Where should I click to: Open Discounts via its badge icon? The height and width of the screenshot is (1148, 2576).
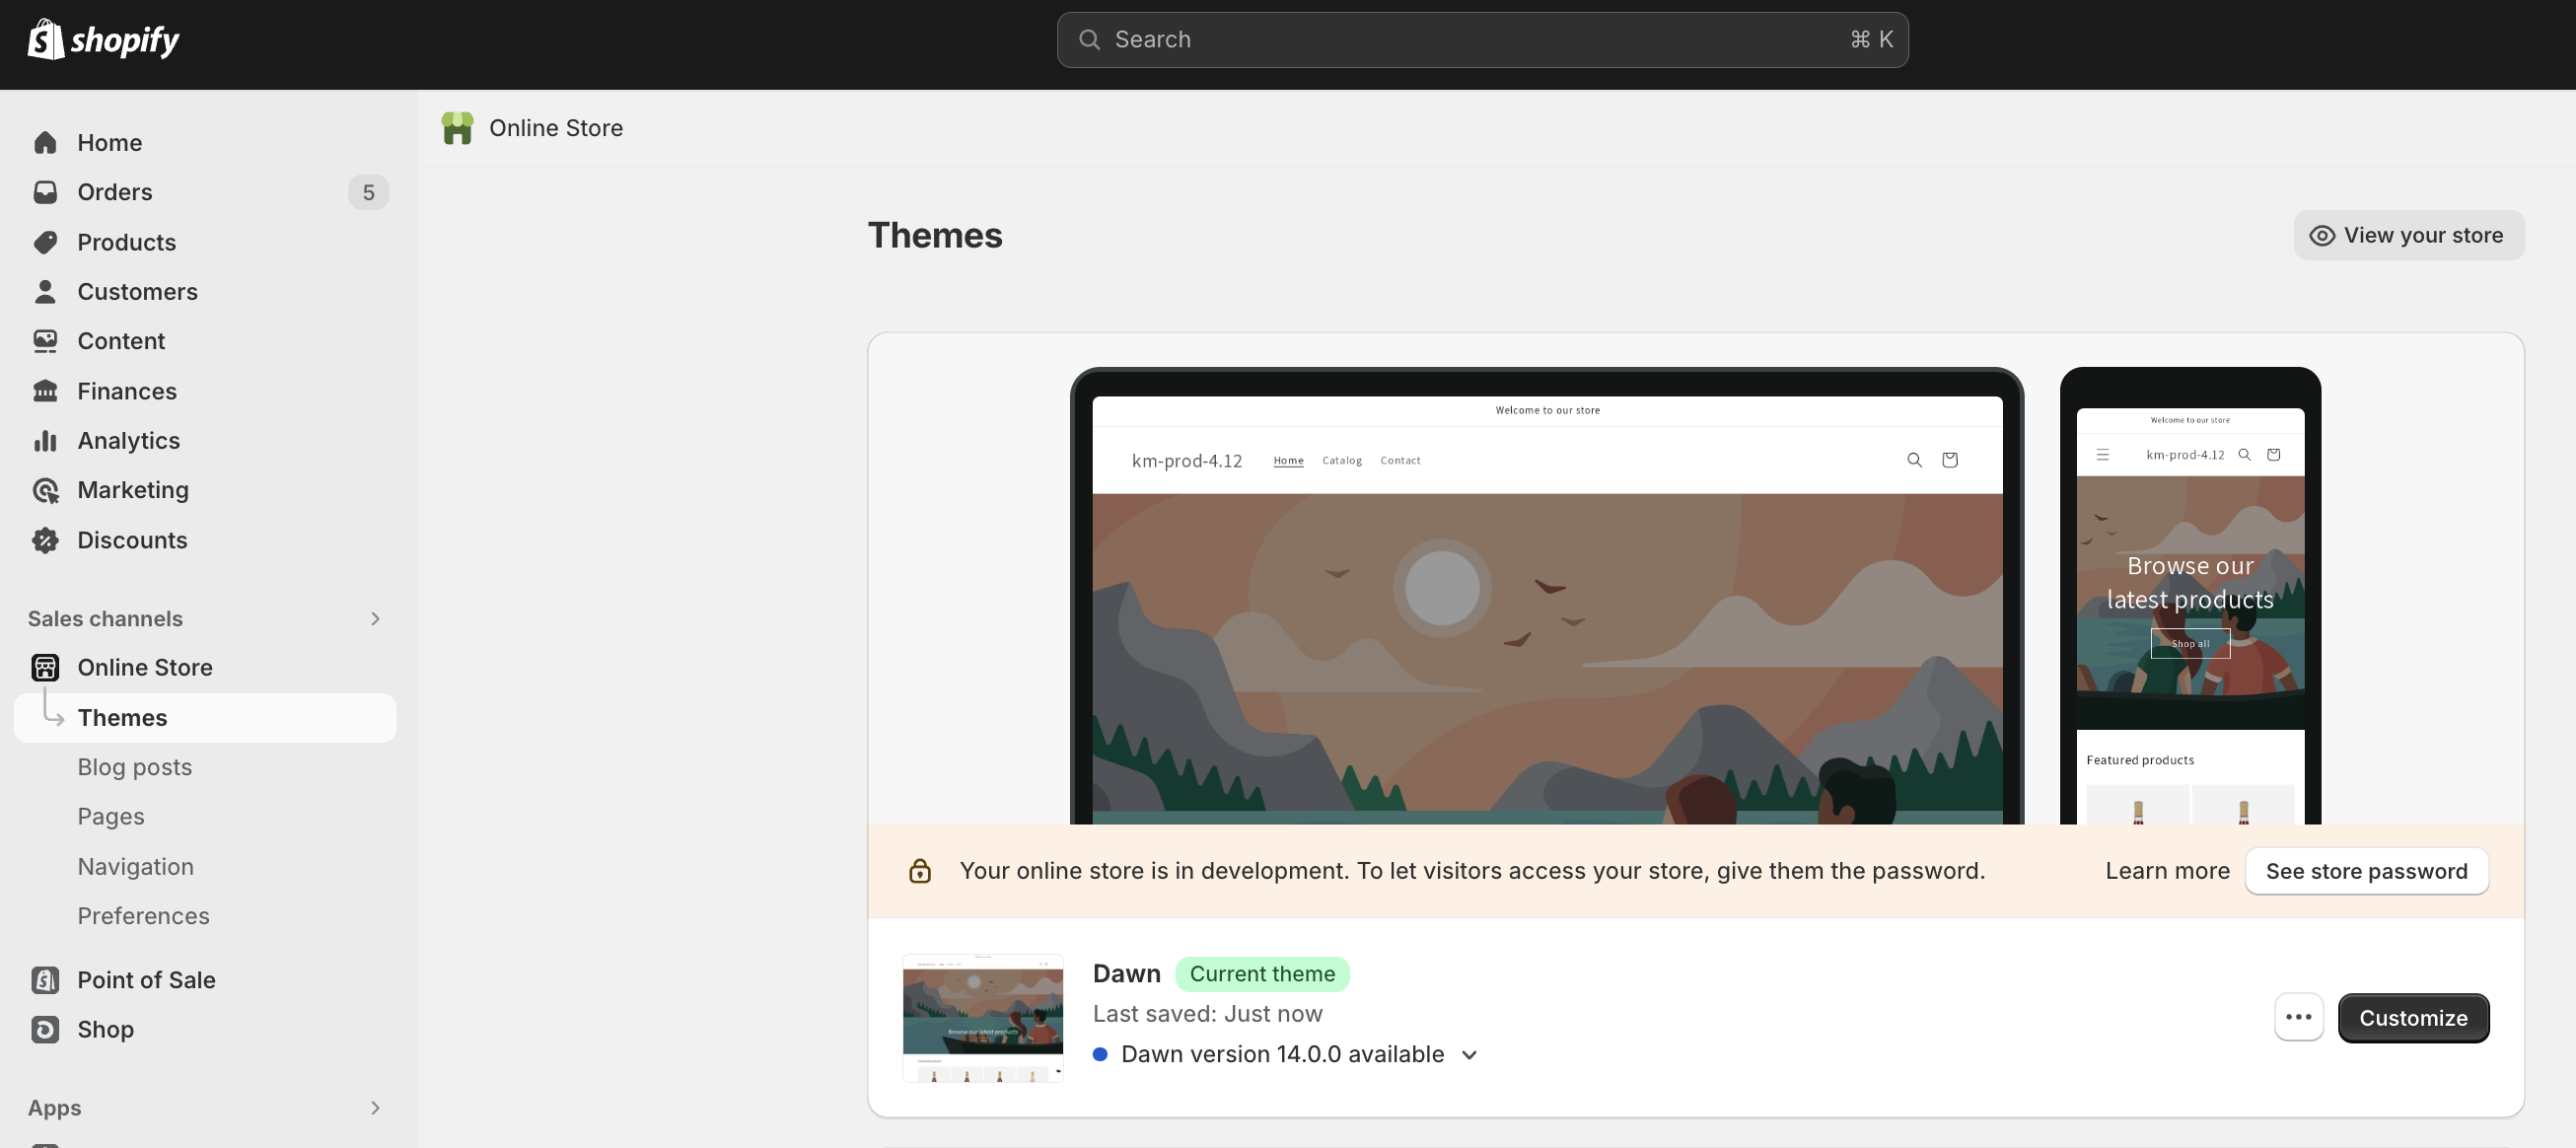pyautogui.click(x=45, y=540)
